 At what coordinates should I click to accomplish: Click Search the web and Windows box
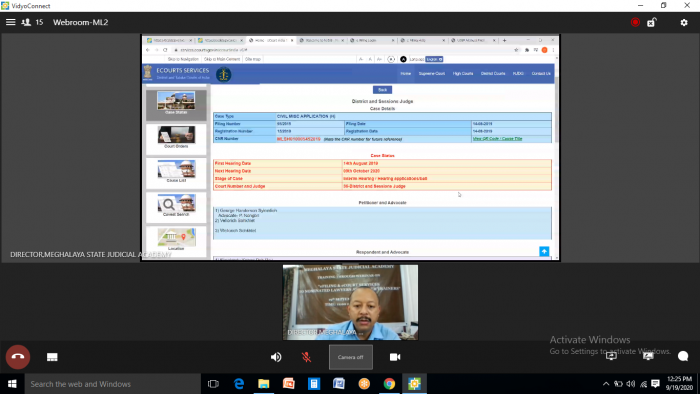pyautogui.click(x=112, y=384)
